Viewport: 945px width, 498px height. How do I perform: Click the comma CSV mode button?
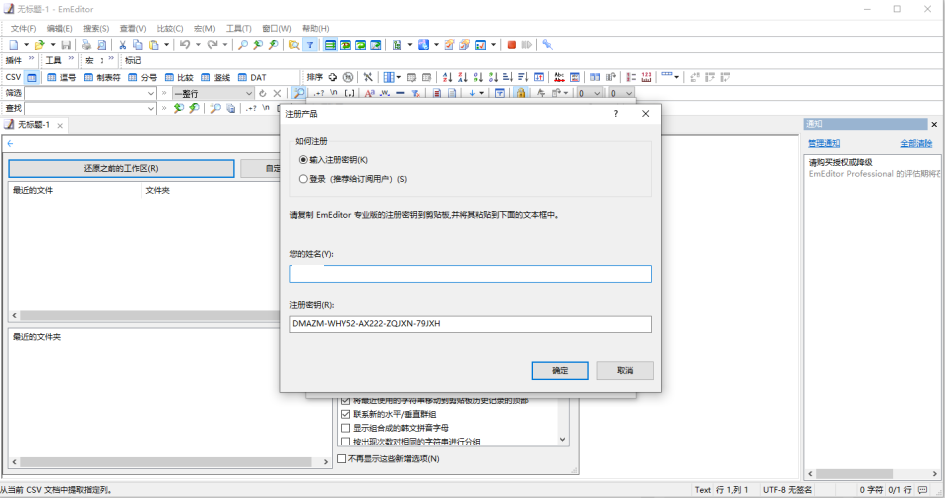62,77
